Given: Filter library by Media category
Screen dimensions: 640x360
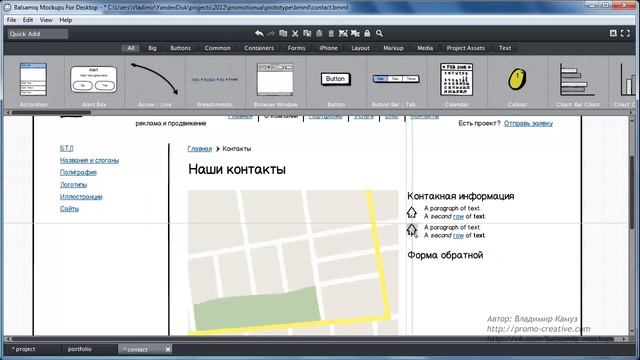Looking at the screenshot, I should pyautogui.click(x=425, y=48).
